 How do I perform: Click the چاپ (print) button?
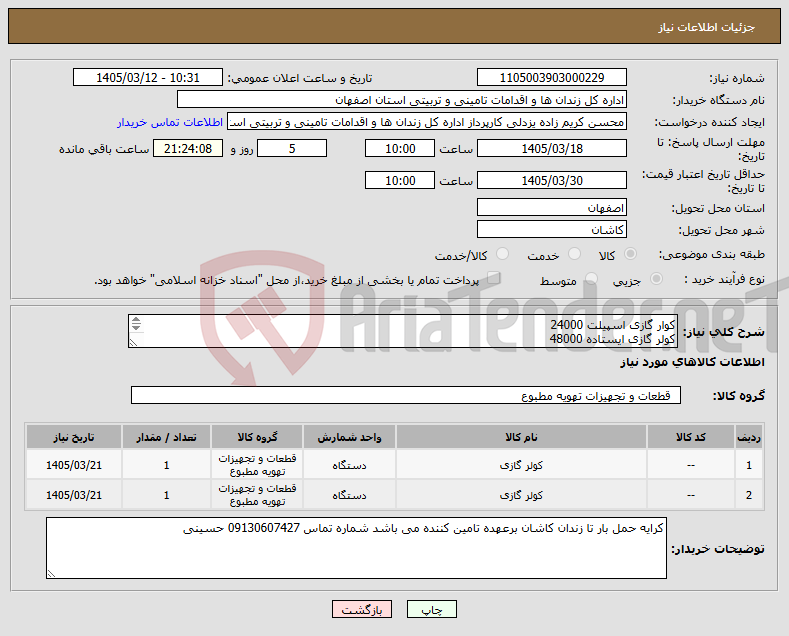click(432, 609)
